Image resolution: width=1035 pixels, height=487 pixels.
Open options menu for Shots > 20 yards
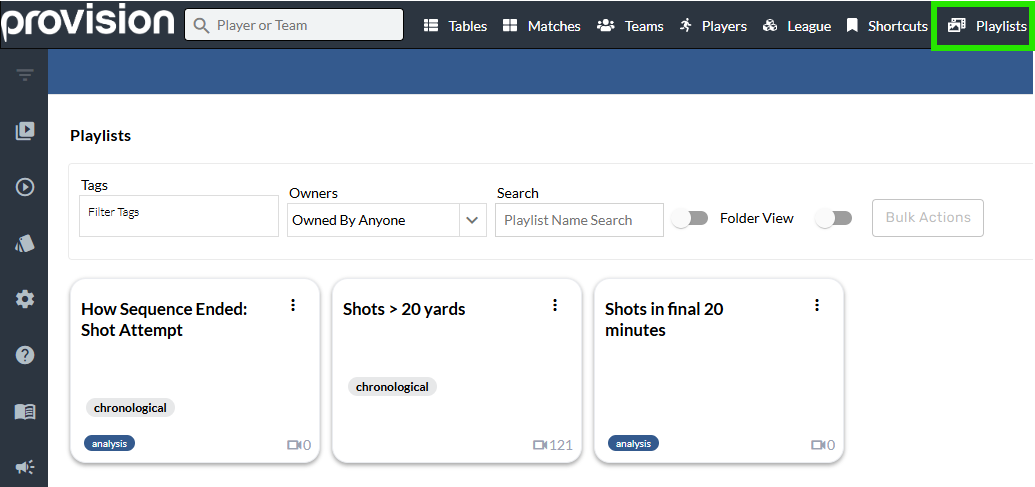(555, 305)
